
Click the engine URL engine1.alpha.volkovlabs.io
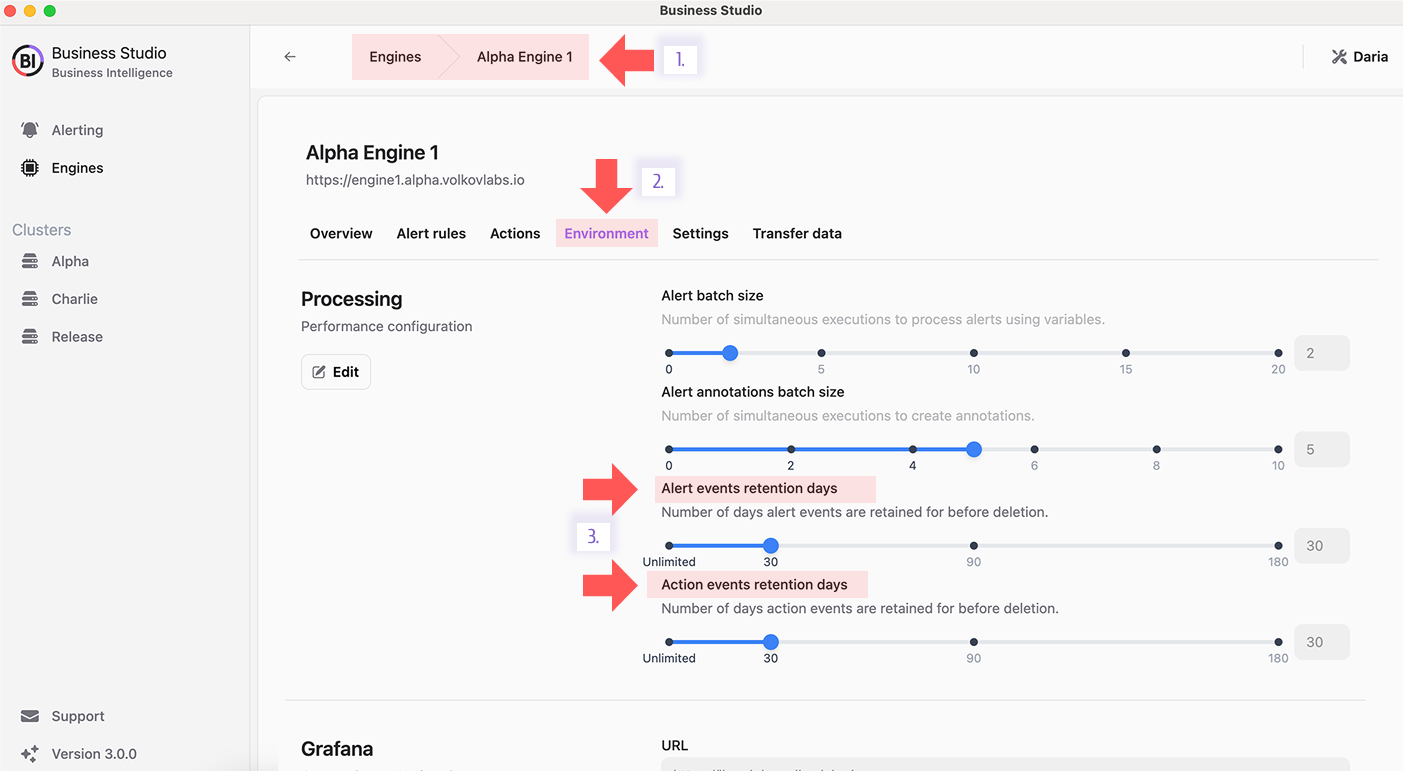(x=415, y=180)
